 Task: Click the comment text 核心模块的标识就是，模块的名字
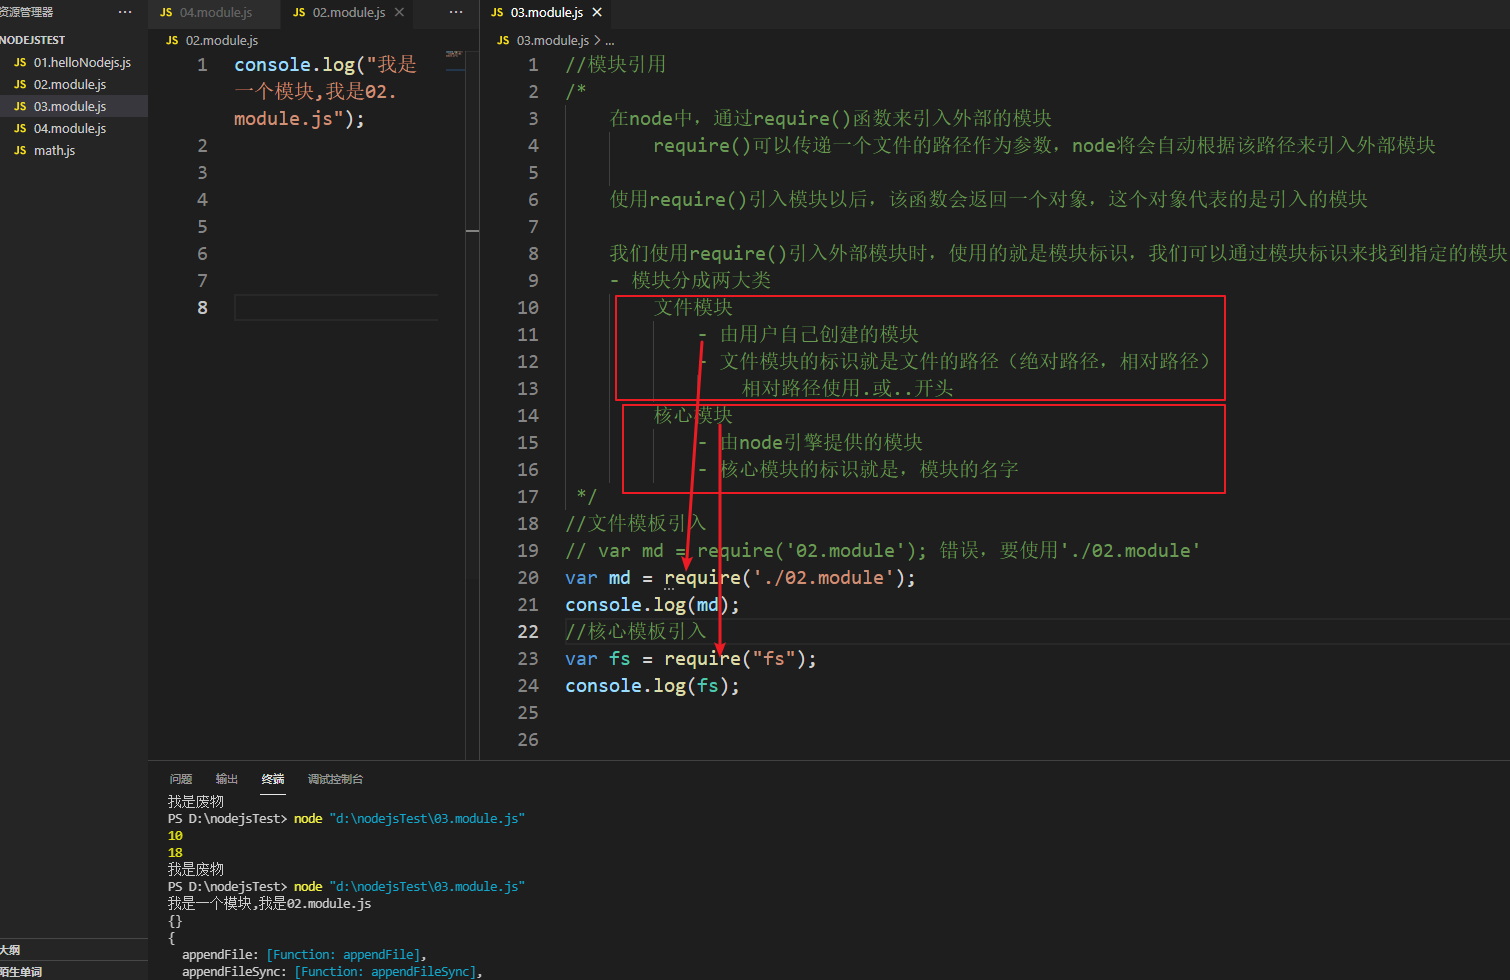pos(869,470)
